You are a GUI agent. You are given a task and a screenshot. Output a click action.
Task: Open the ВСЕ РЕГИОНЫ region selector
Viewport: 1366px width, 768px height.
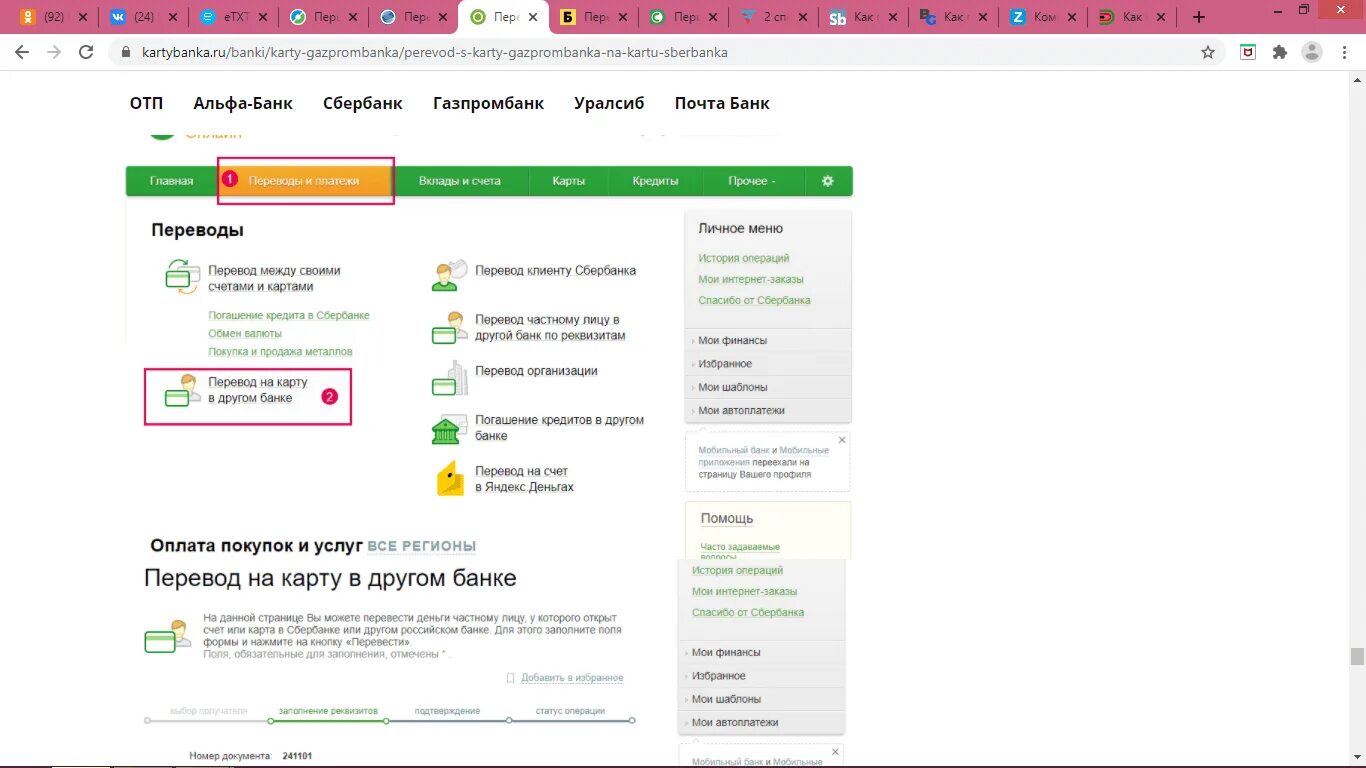pyautogui.click(x=421, y=546)
